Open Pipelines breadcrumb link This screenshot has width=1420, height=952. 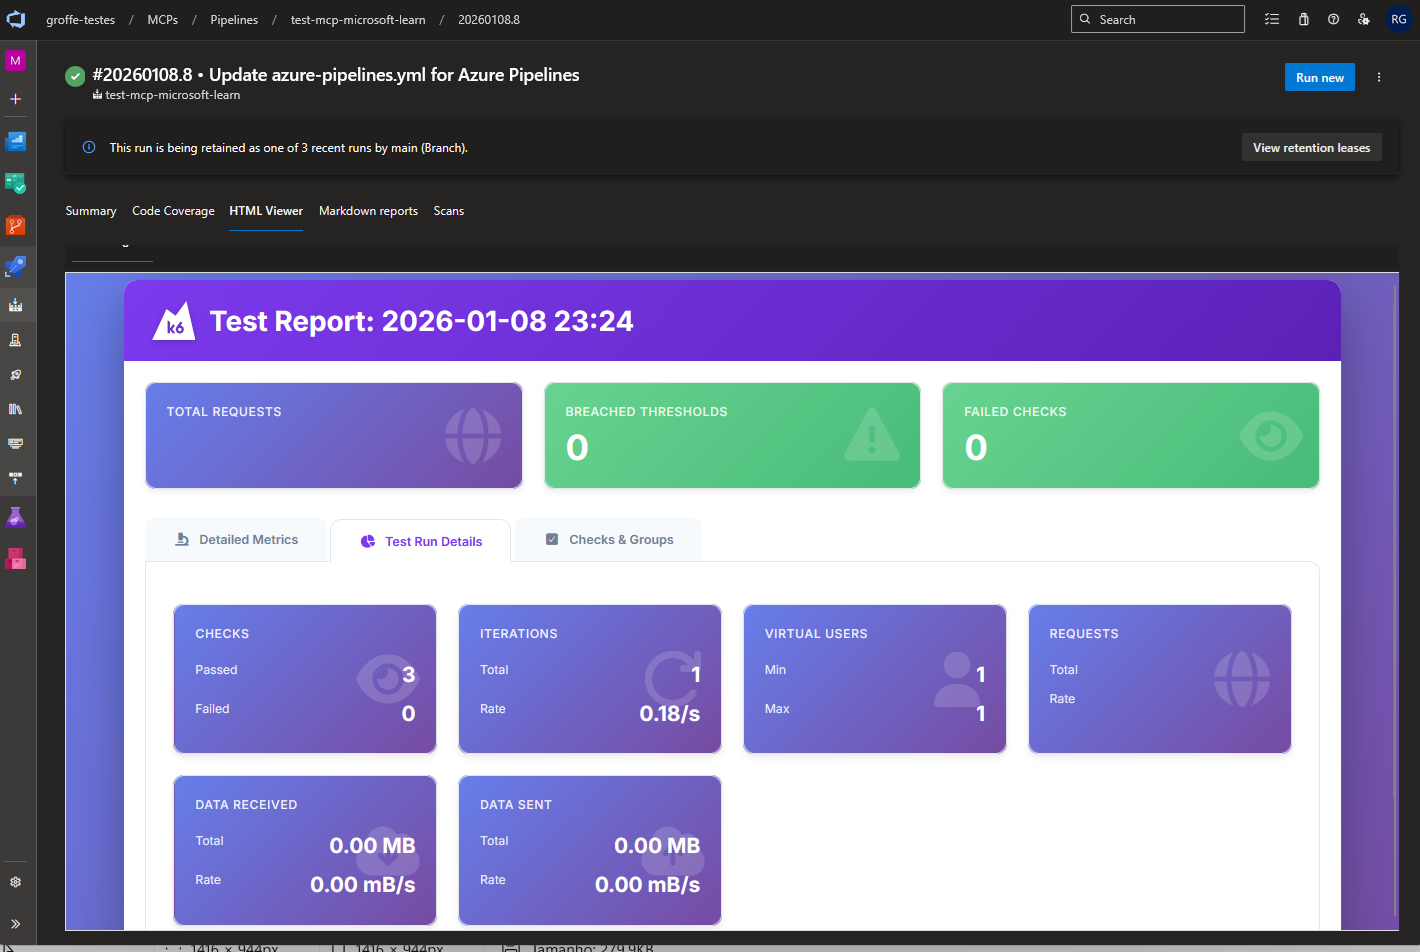(234, 19)
